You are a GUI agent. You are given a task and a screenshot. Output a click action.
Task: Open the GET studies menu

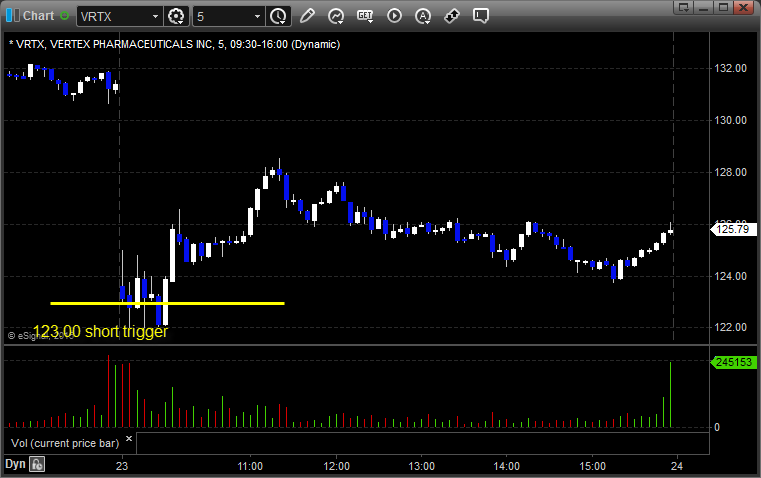click(365, 16)
